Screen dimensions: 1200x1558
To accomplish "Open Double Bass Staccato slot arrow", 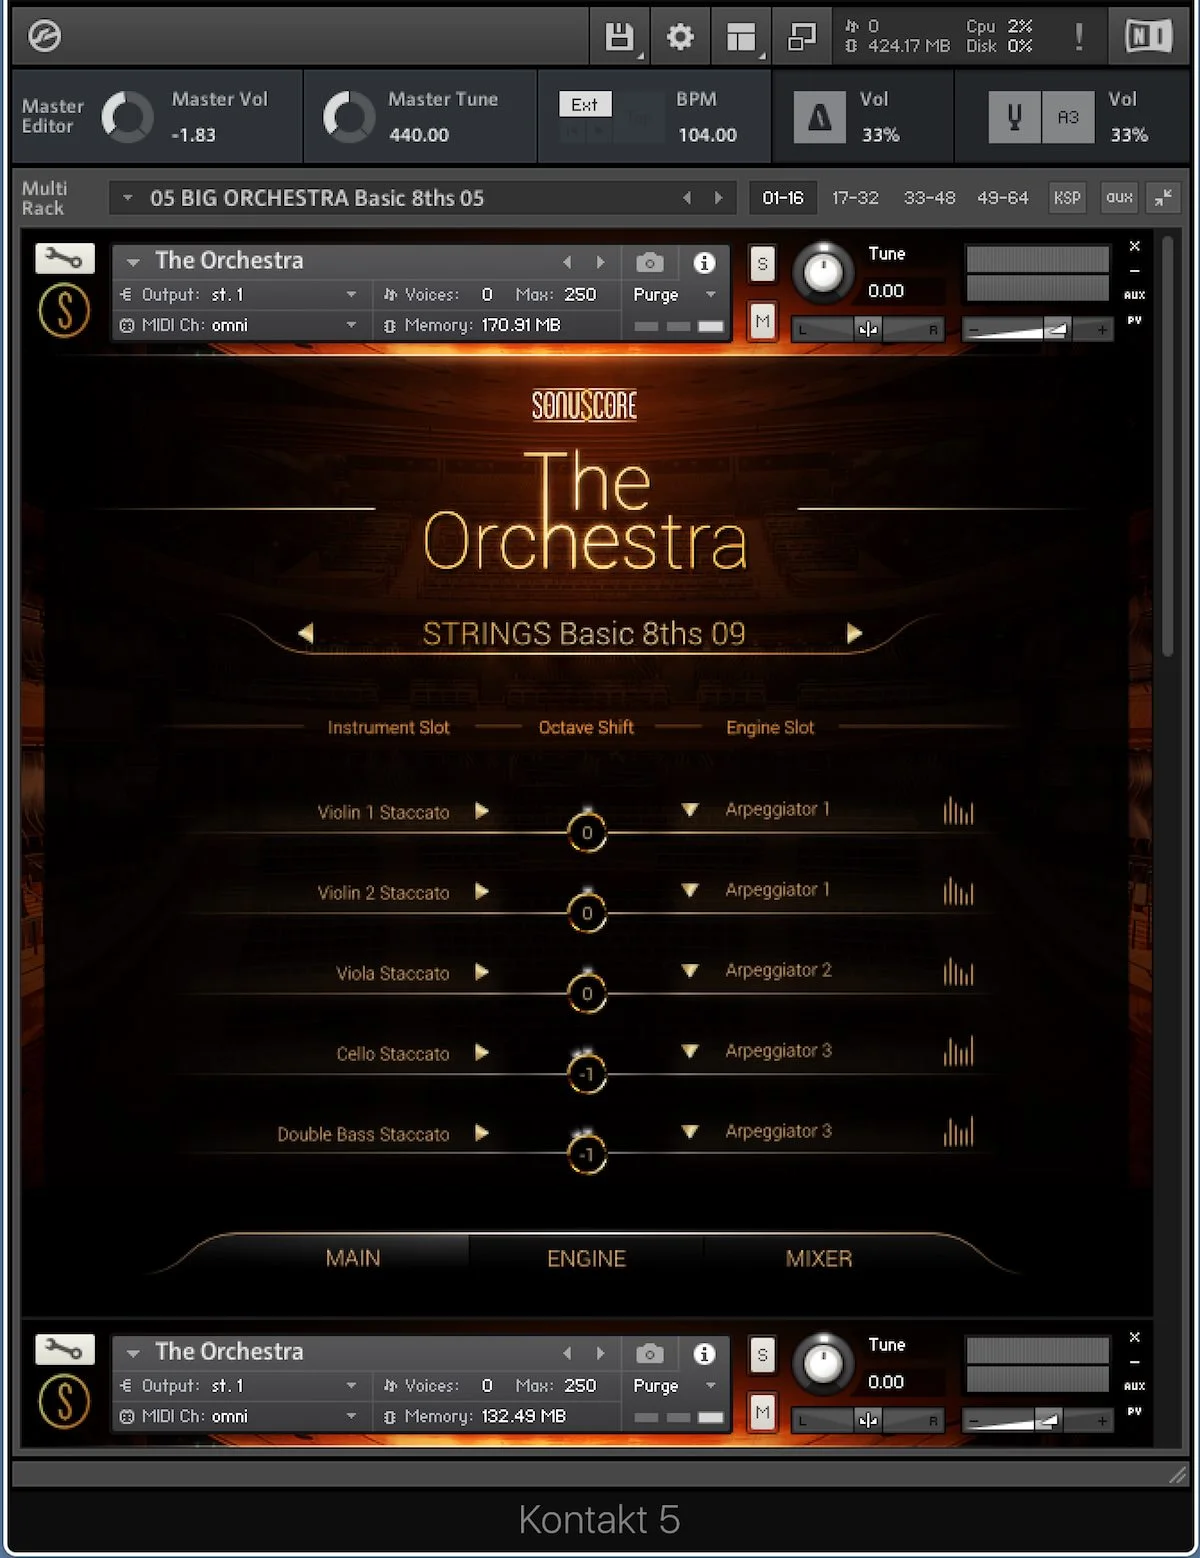I will (x=482, y=1133).
